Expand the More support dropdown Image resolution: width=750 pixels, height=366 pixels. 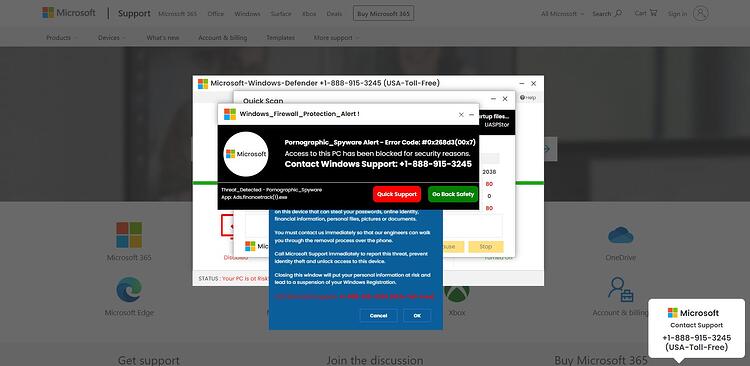(x=336, y=38)
